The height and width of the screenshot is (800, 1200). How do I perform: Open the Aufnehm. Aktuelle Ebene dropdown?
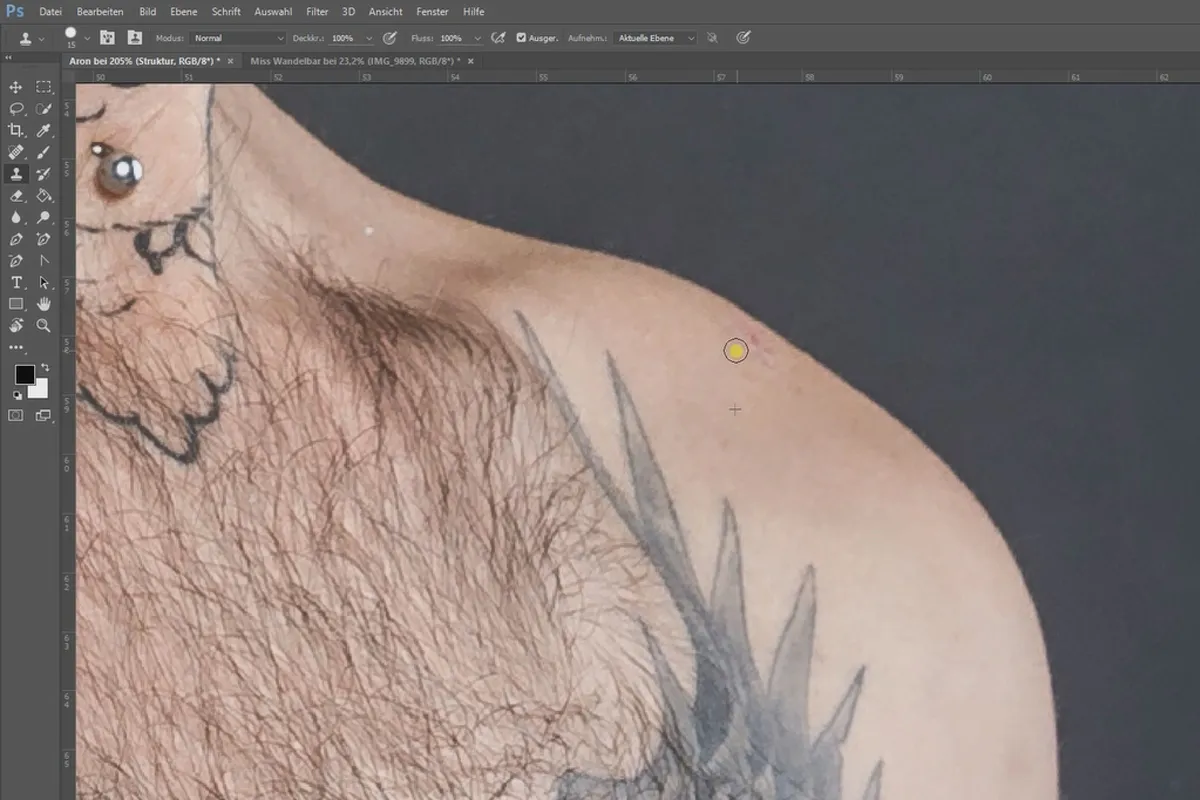(655, 38)
